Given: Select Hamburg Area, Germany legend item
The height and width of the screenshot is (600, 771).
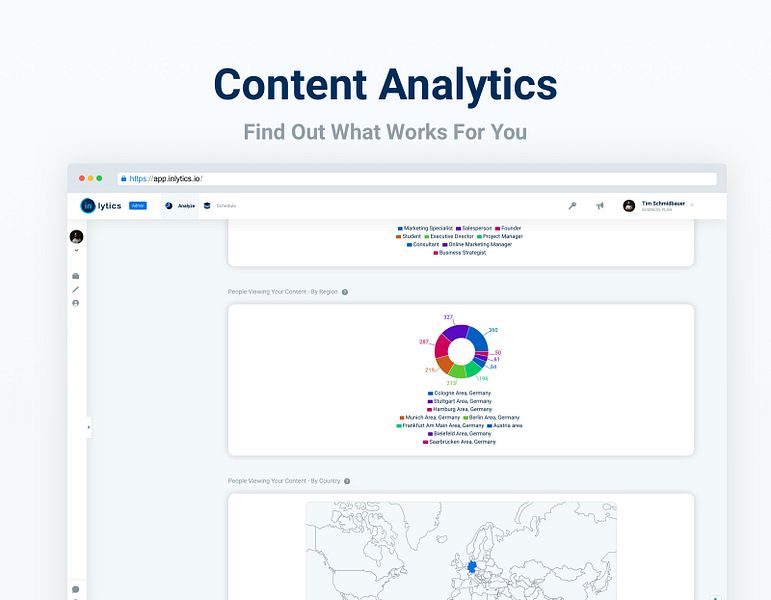Looking at the screenshot, I should (x=459, y=409).
